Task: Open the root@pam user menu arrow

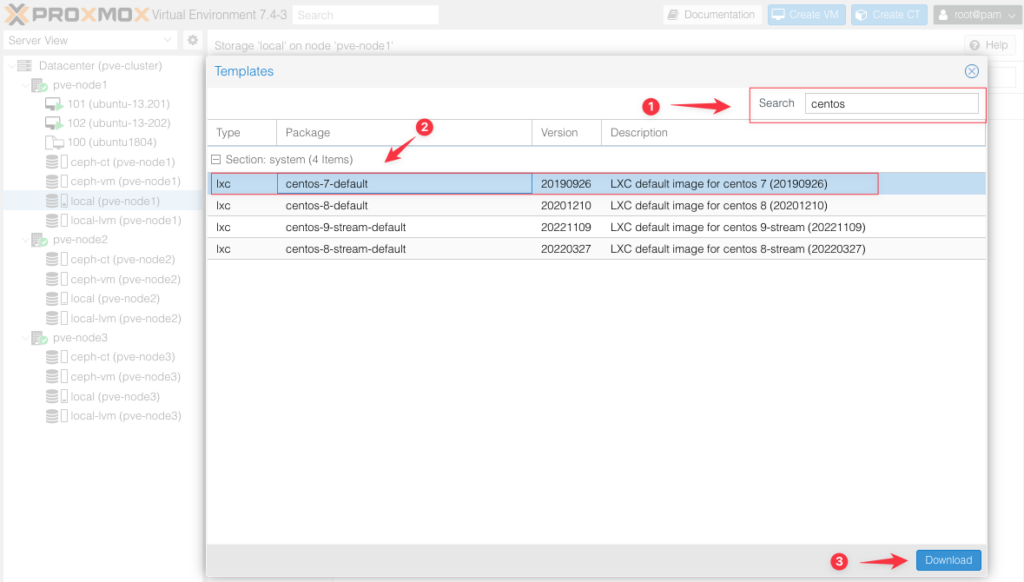Action: point(1012,15)
